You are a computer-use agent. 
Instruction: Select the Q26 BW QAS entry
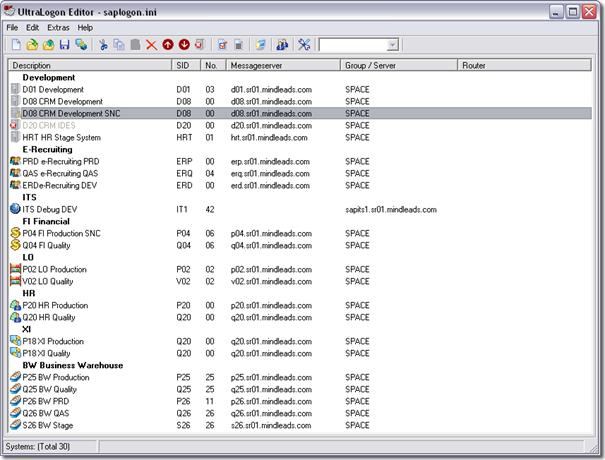tap(46, 413)
